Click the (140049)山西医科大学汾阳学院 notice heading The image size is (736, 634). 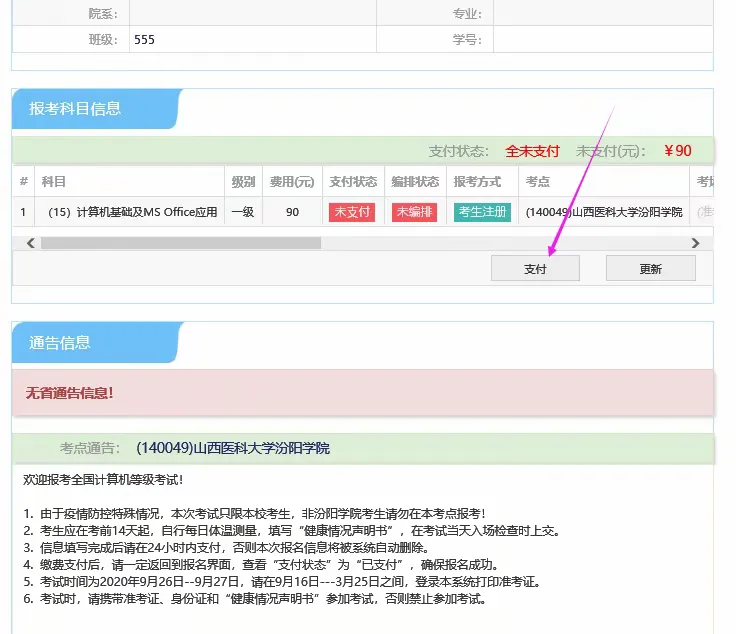232,448
